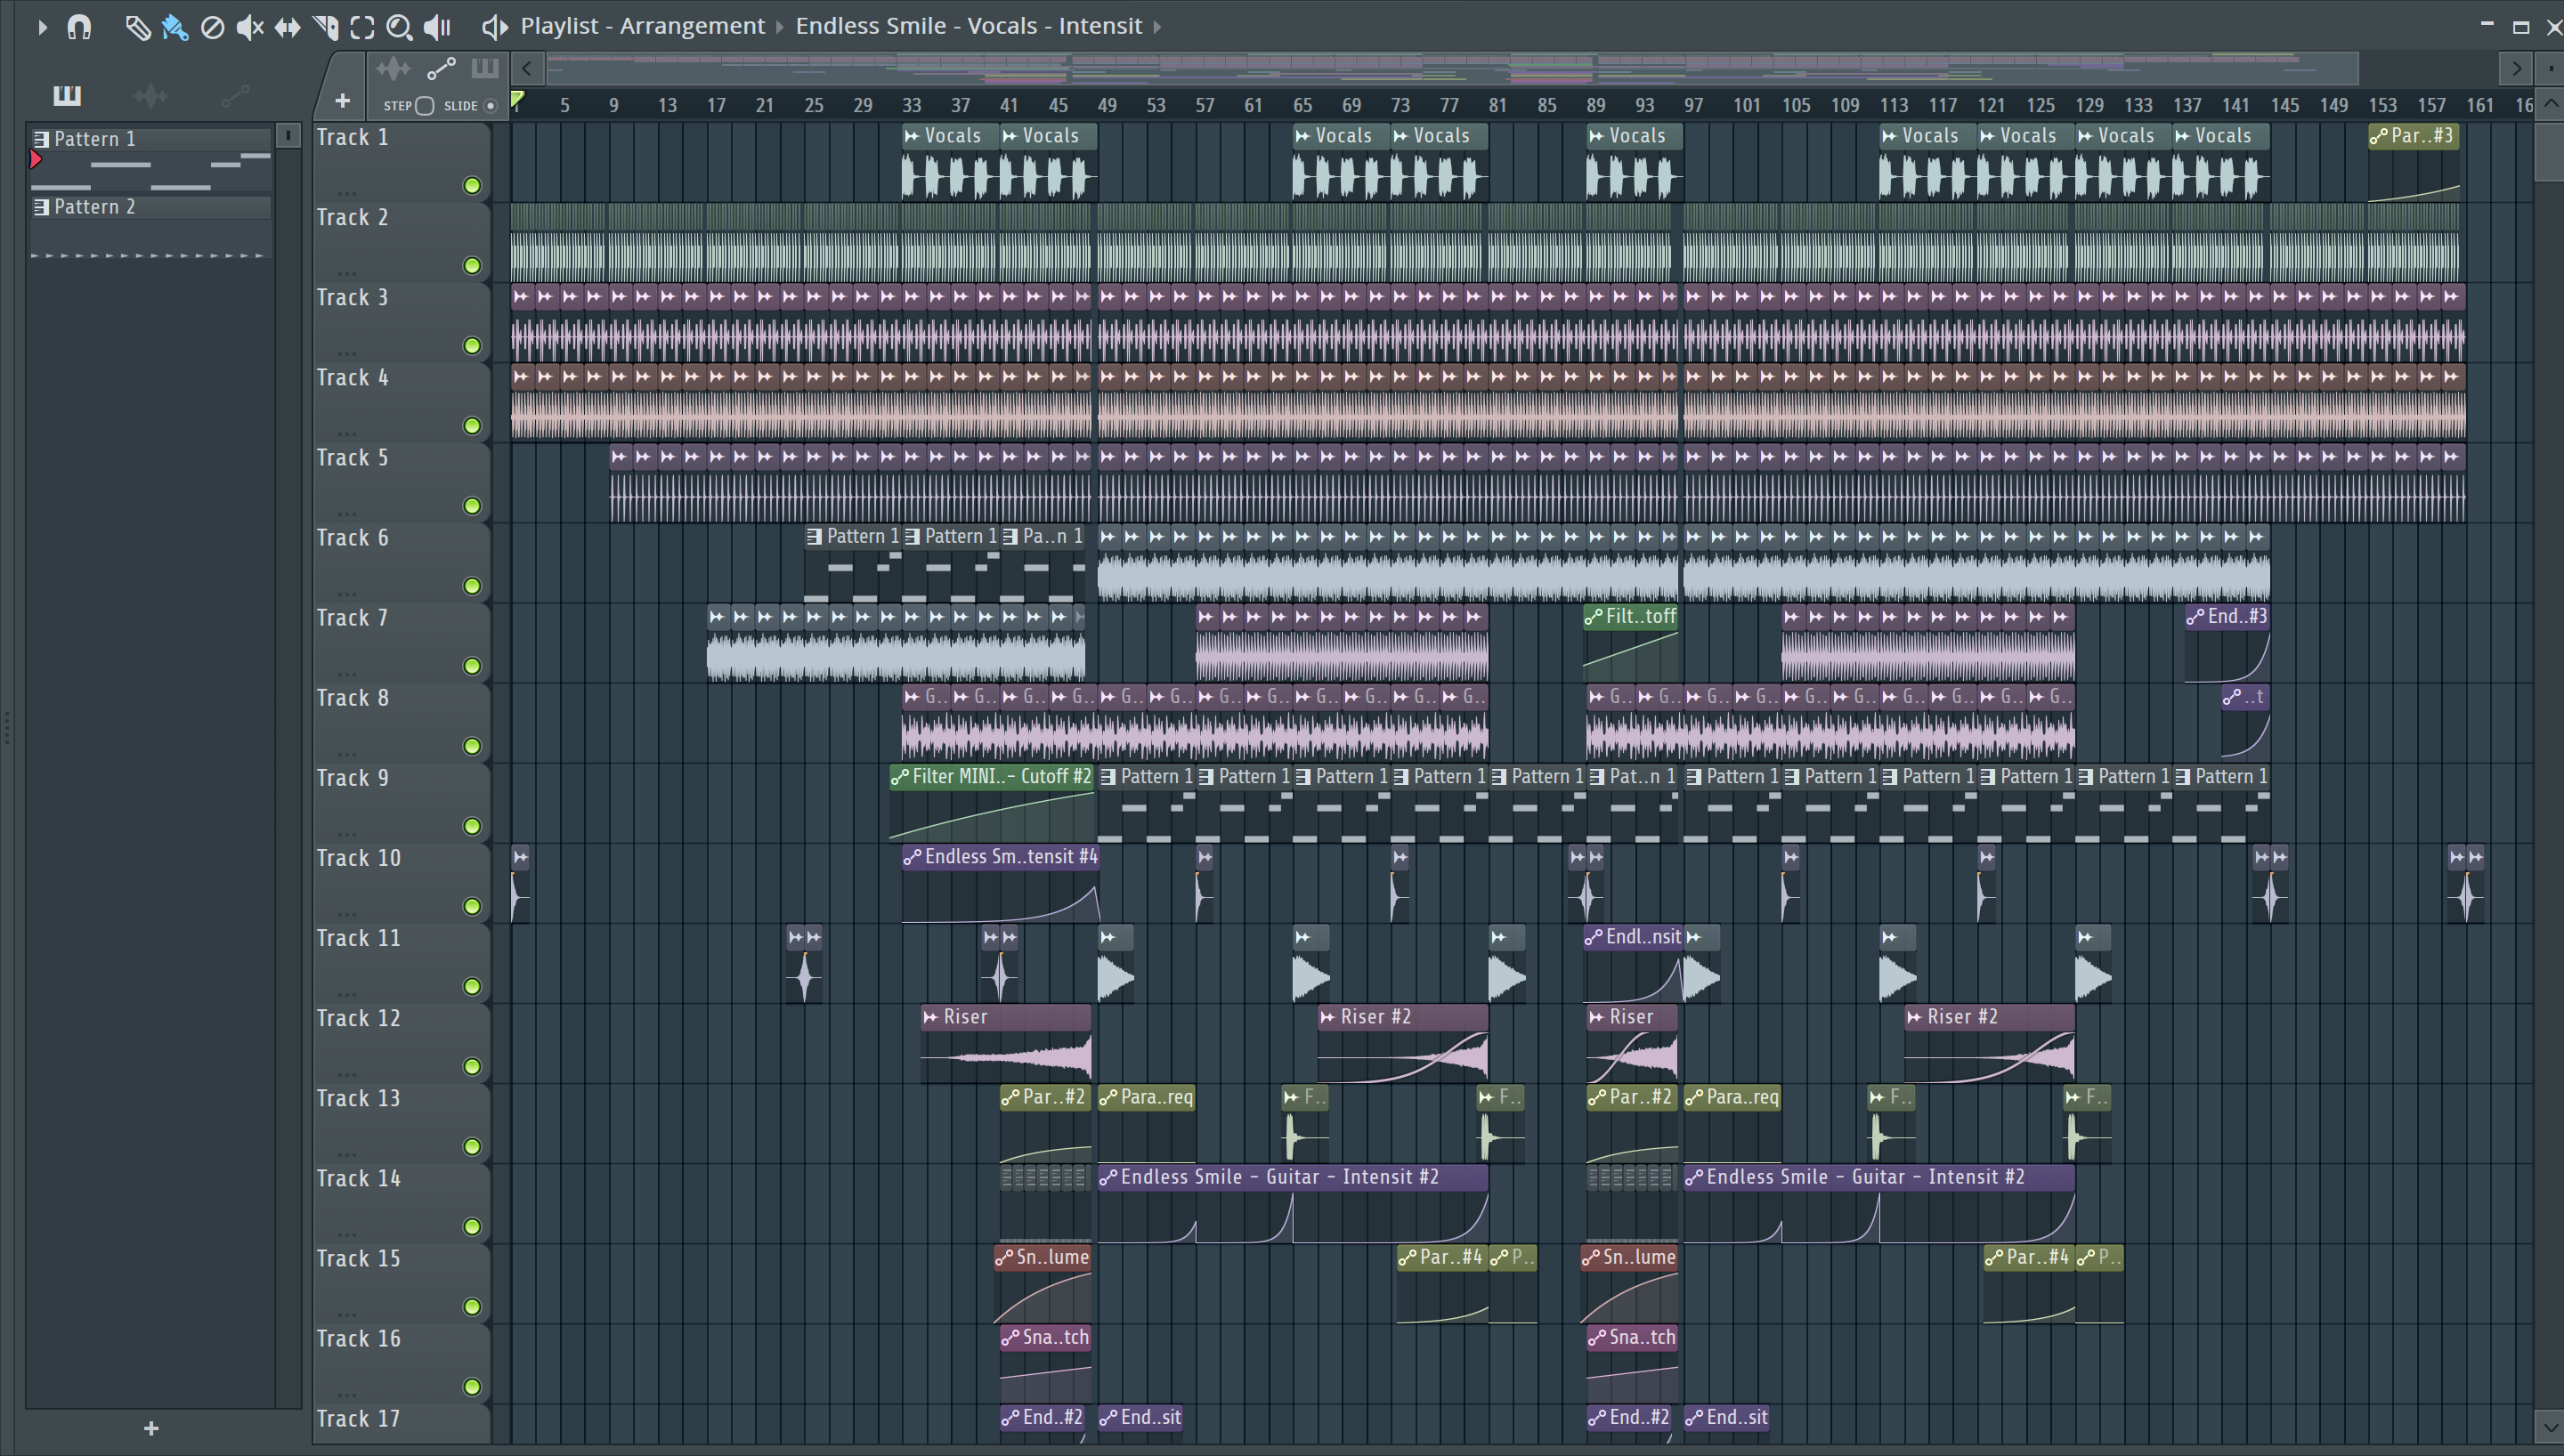Show patterns in the picker panel
2564x1456 pixels.
[x=67, y=95]
